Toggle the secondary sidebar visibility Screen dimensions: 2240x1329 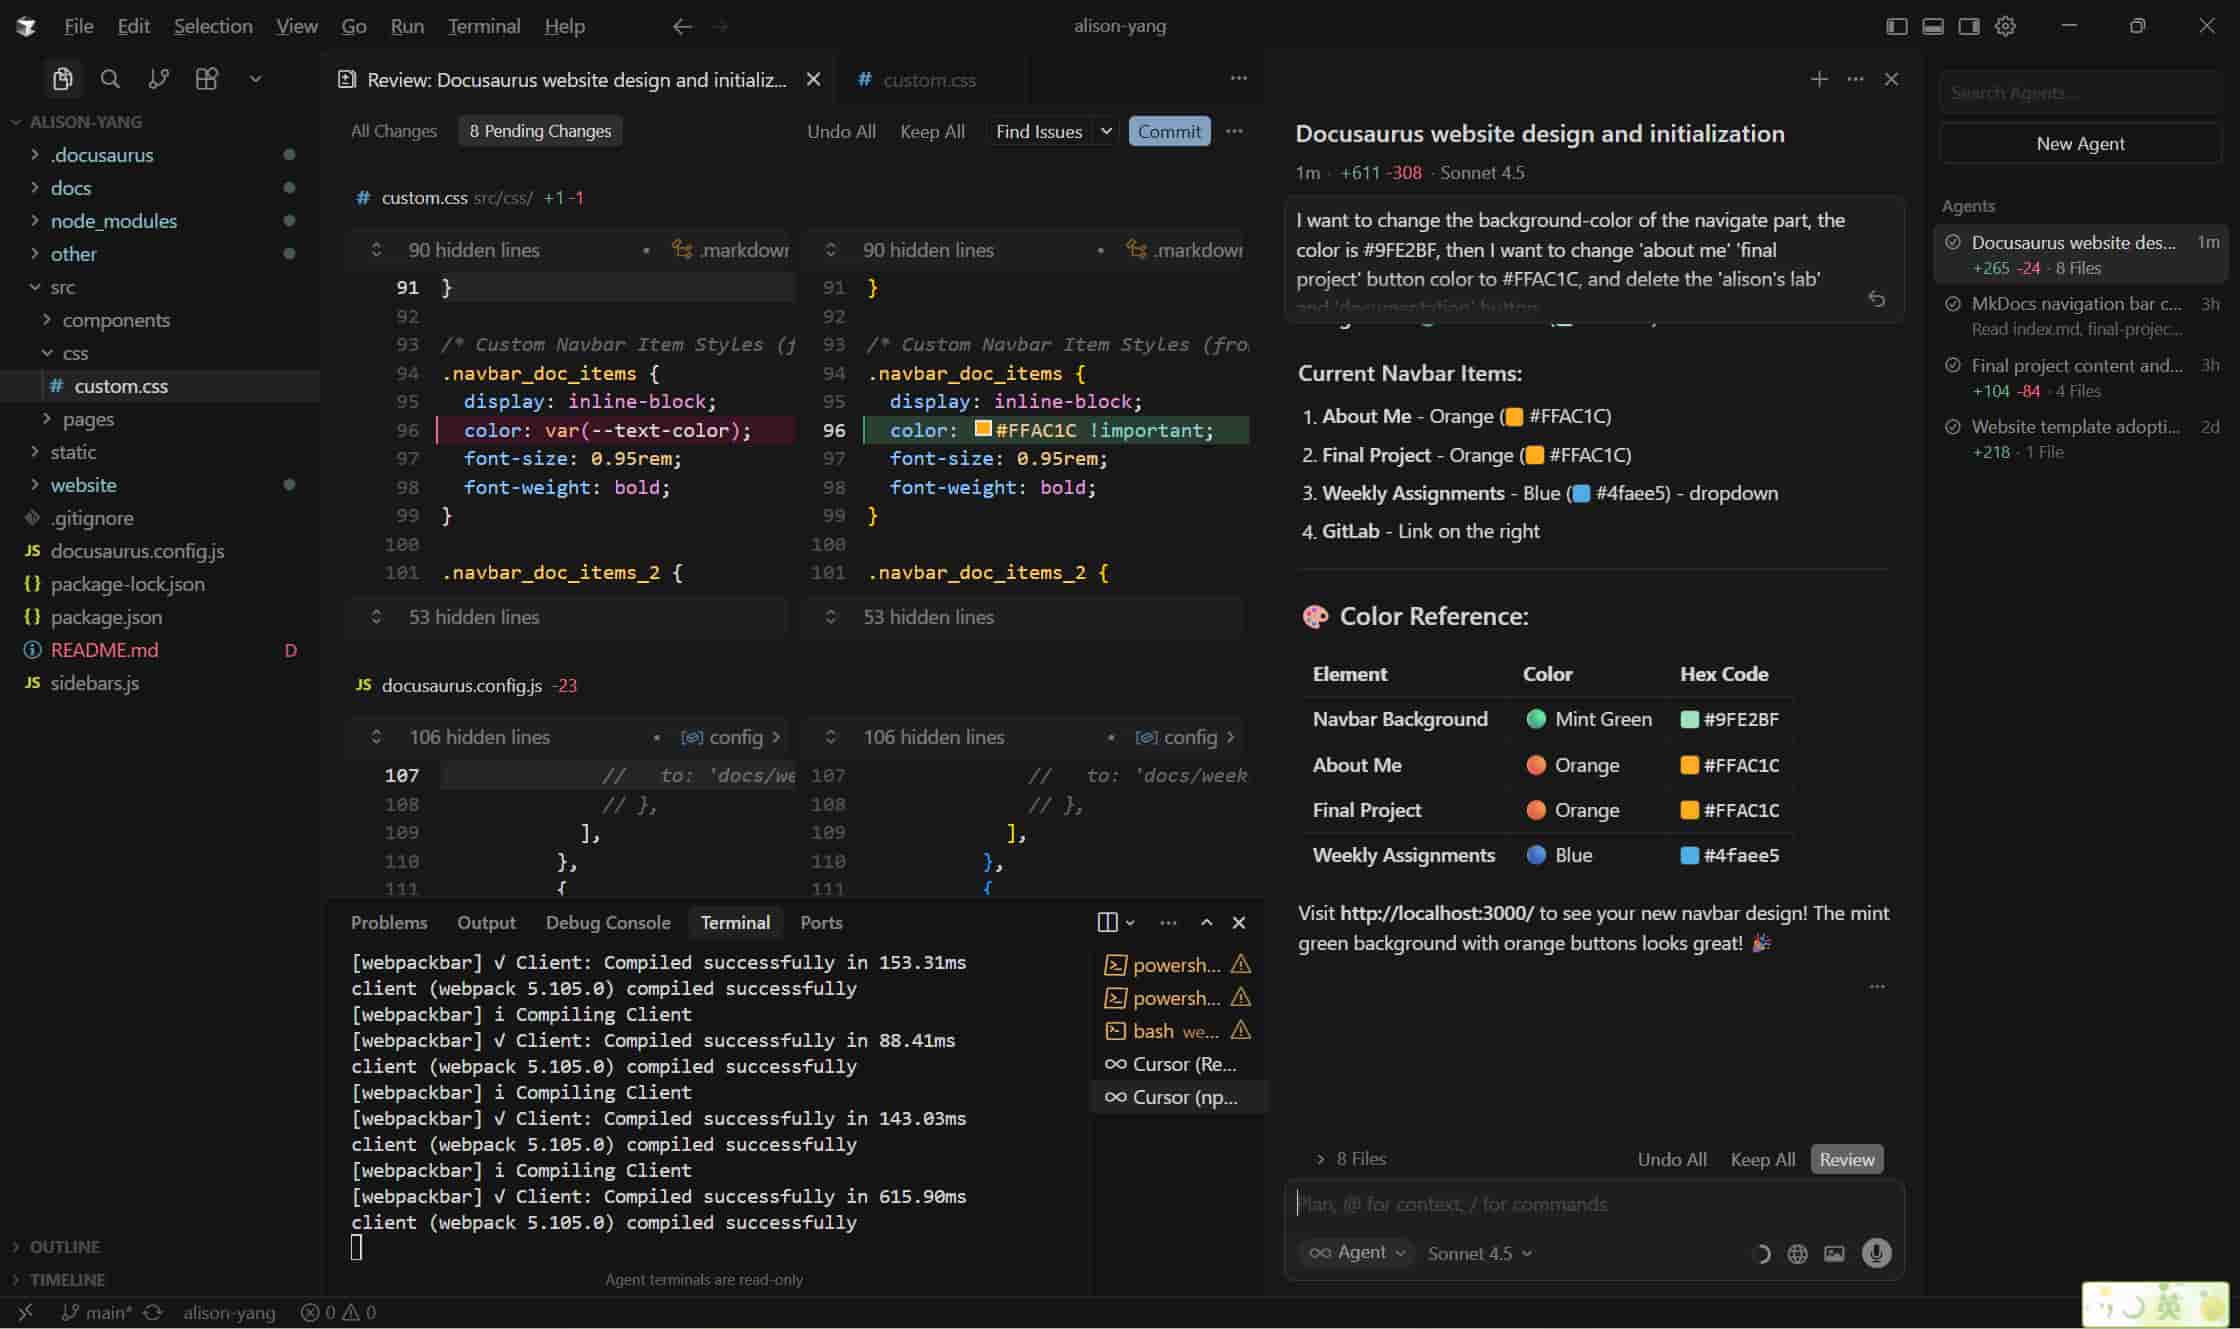click(1970, 26)
